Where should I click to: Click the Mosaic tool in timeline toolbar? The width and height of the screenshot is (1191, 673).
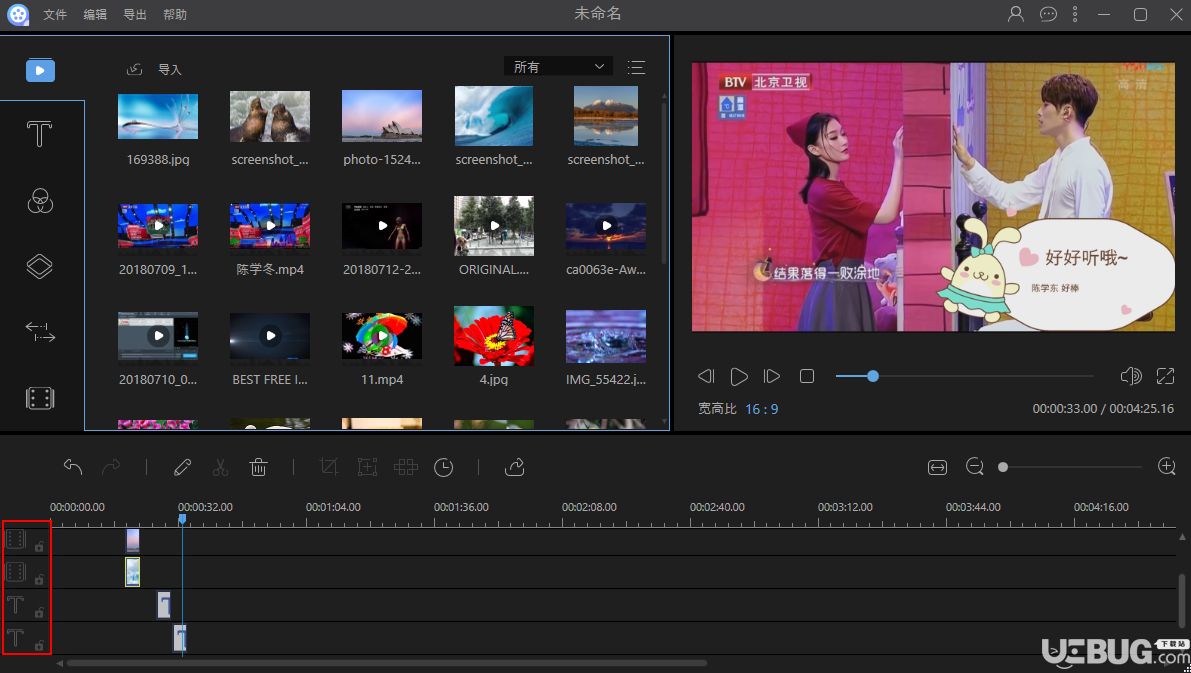(406, 467)
